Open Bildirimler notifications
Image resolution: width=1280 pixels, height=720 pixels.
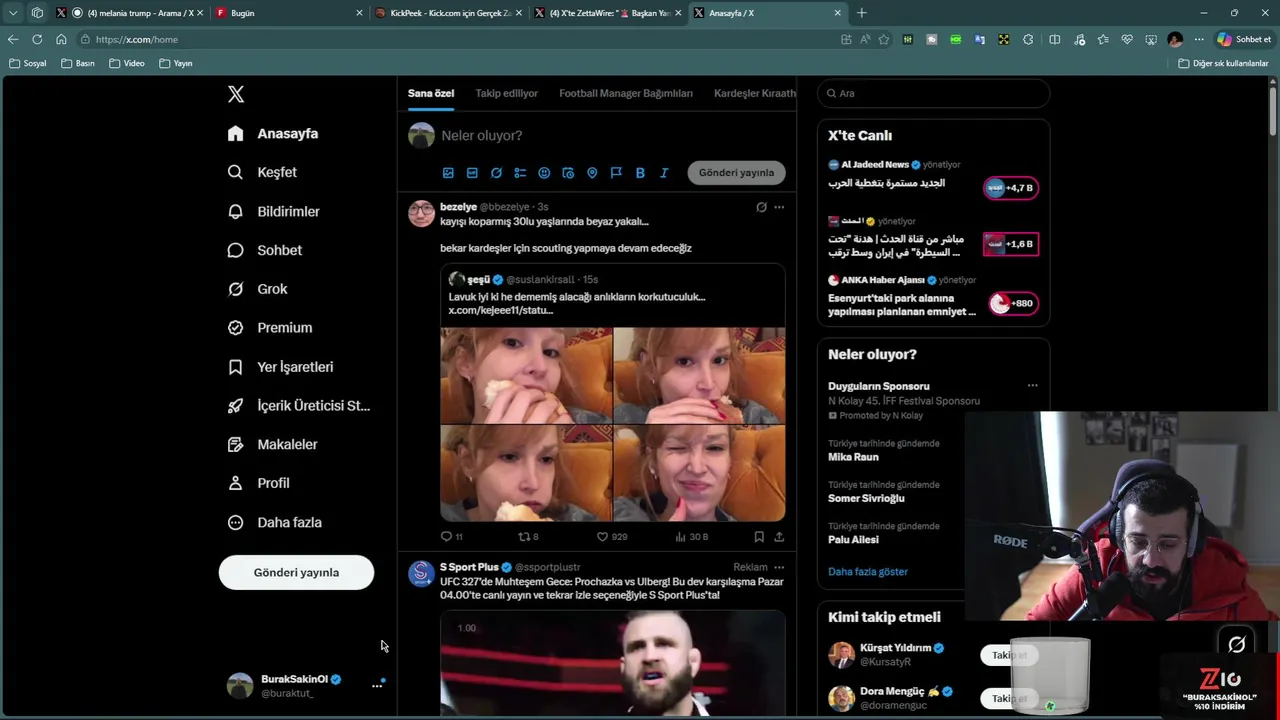(274, 211)
